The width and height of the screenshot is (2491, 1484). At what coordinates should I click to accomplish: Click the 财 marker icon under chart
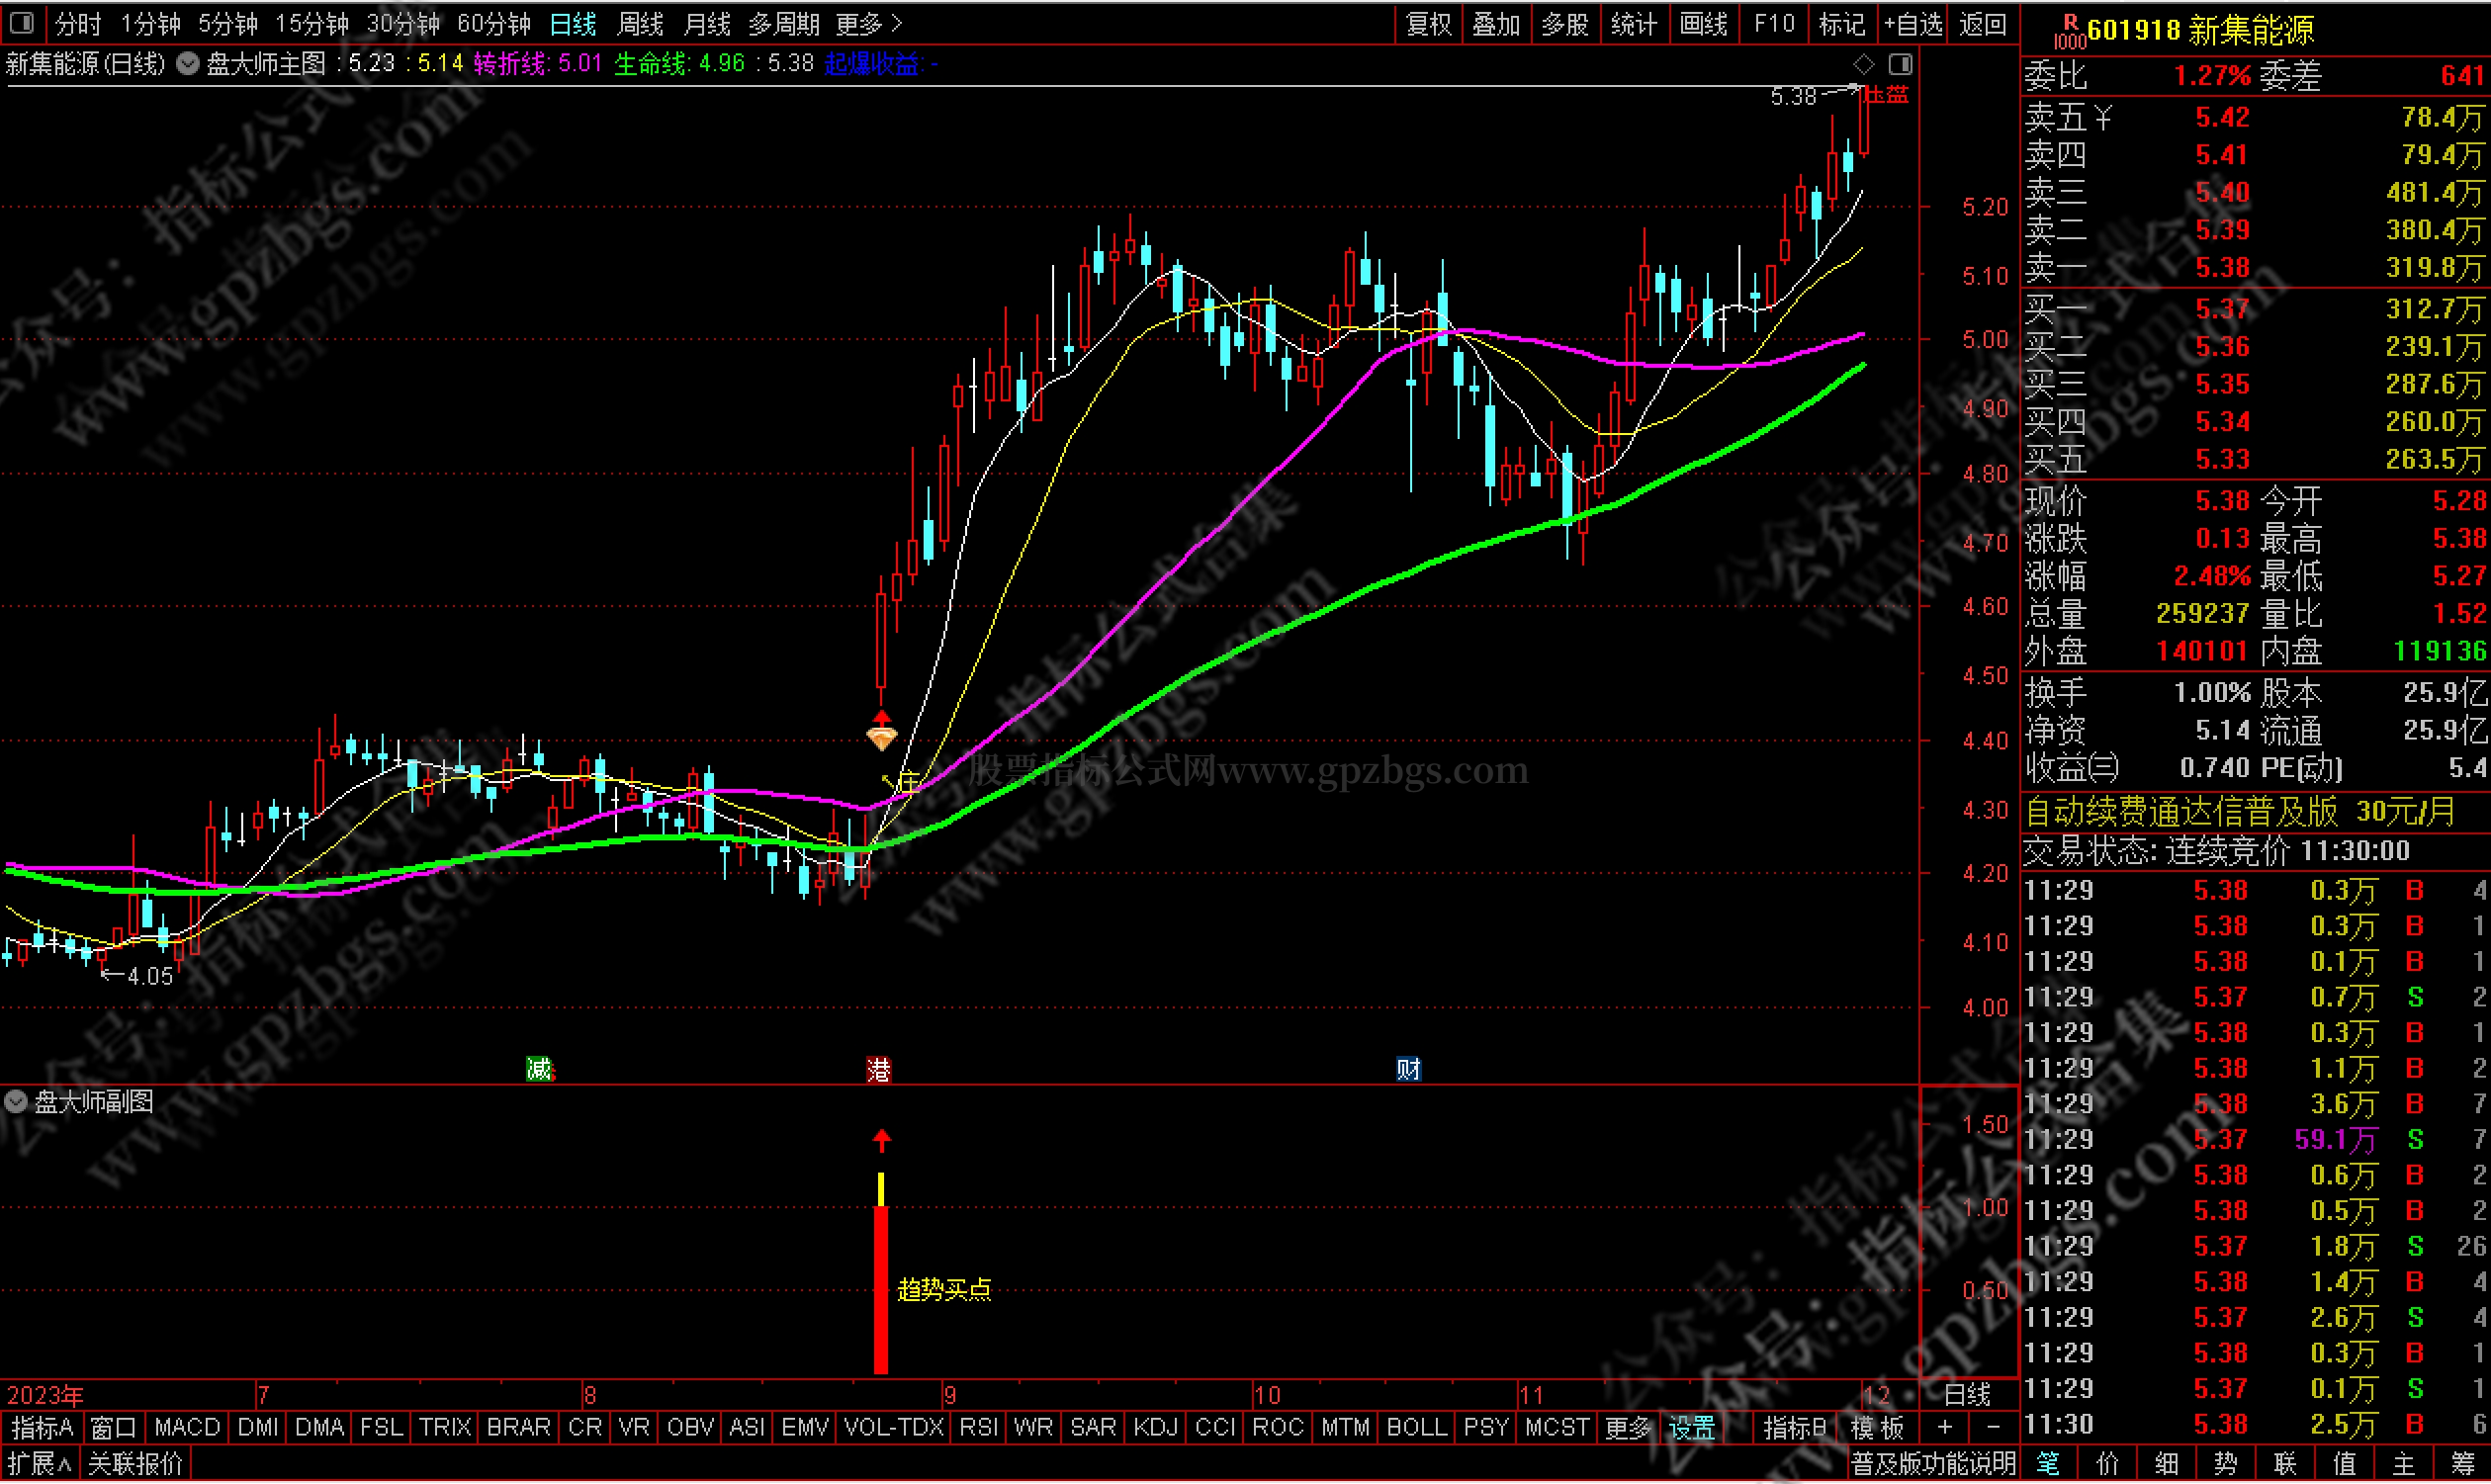pyautogui.click(x=1408, y=1070)
